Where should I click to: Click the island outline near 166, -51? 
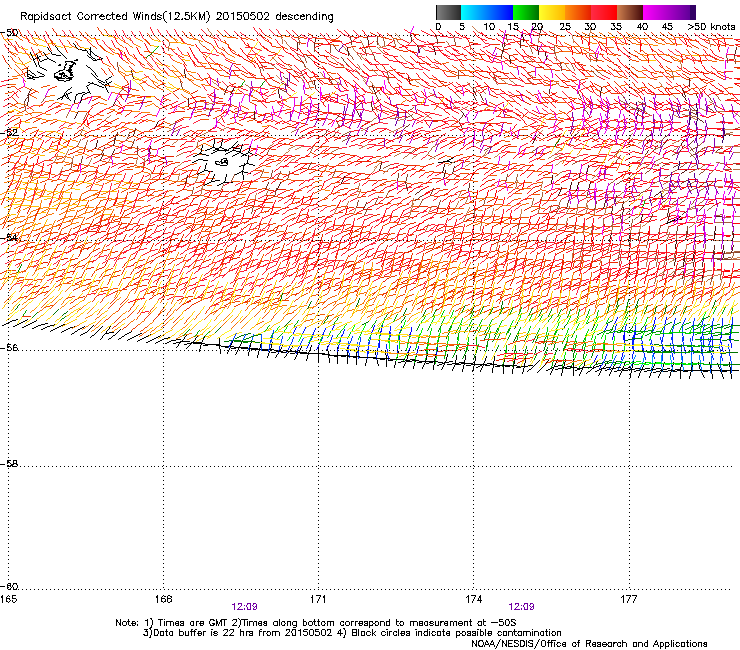coord(66,70)
